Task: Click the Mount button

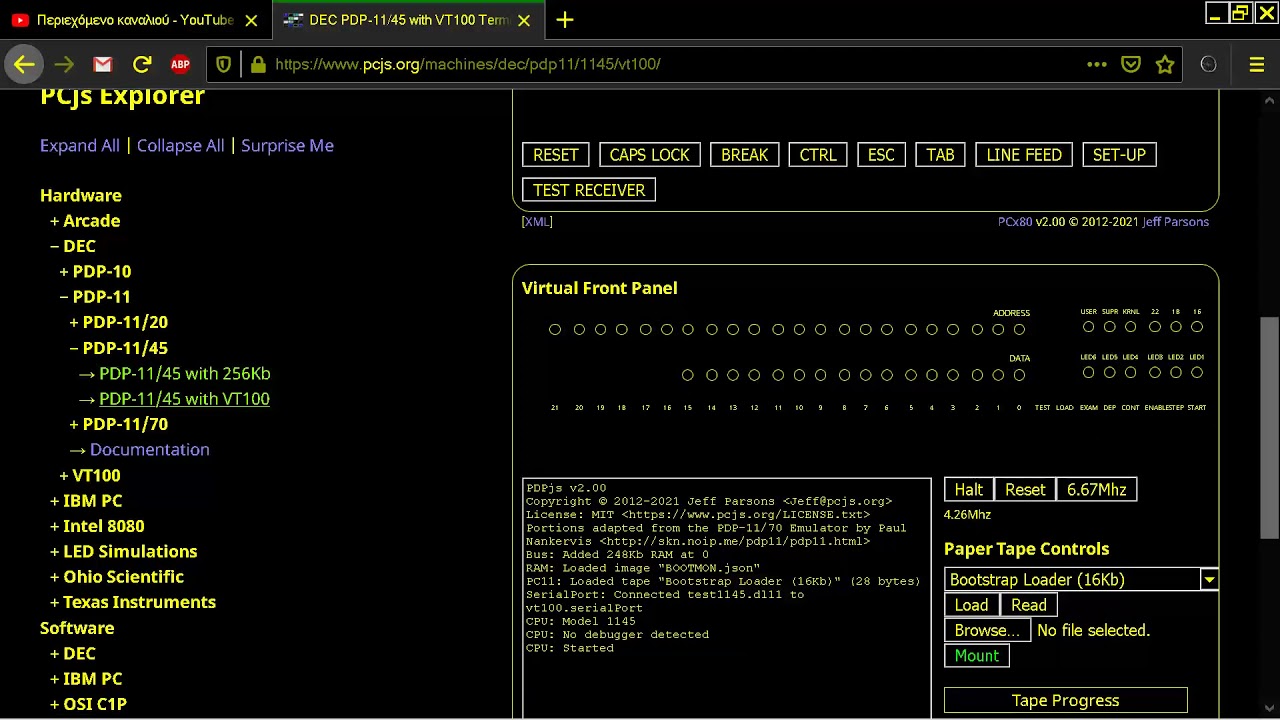Action: point(976,656)
